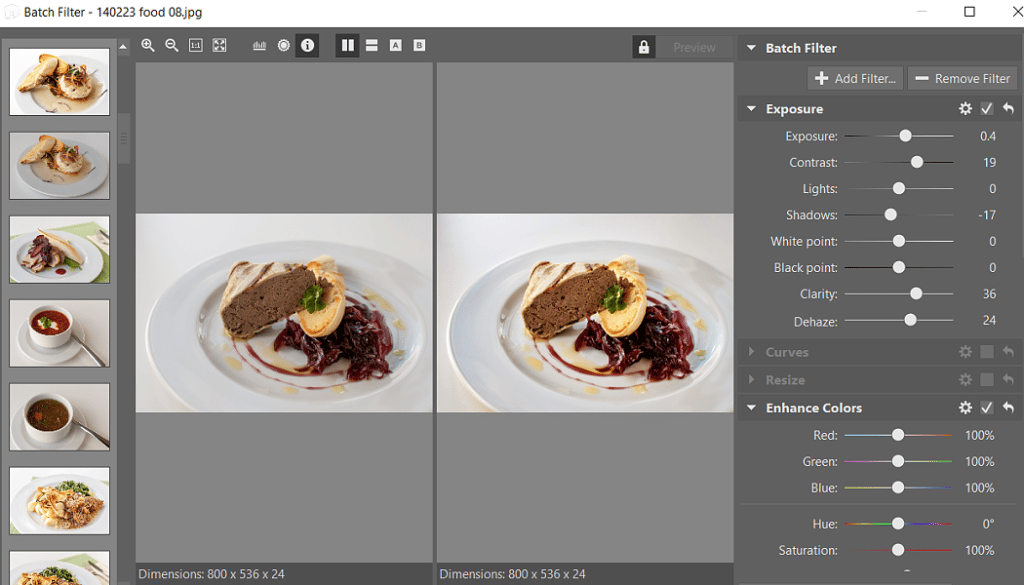The height and width of the screenshot is (585, 1024).
Task: Collapse the Exposure section
Action: point(751,108)
